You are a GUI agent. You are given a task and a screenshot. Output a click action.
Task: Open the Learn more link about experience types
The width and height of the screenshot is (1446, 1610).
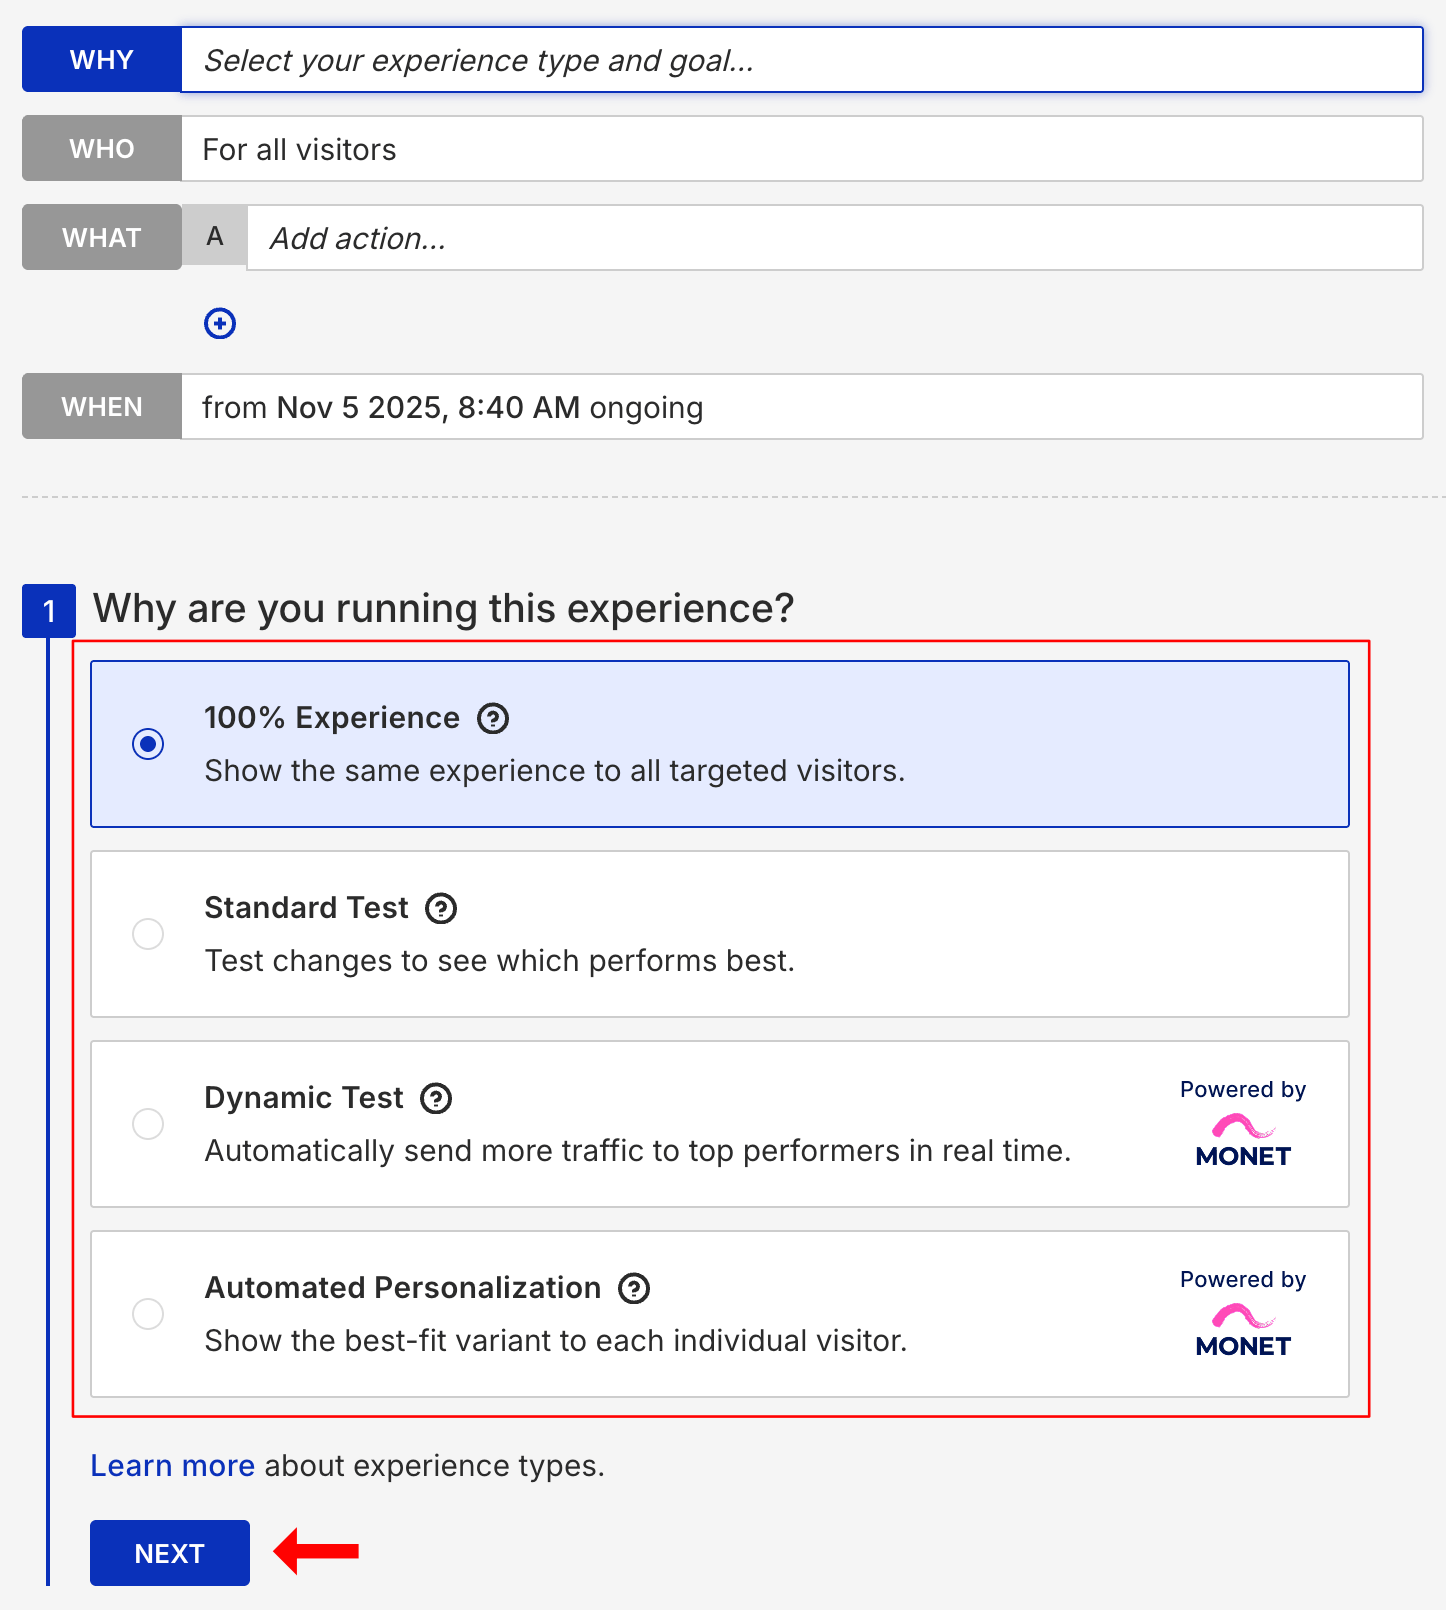171,1465
